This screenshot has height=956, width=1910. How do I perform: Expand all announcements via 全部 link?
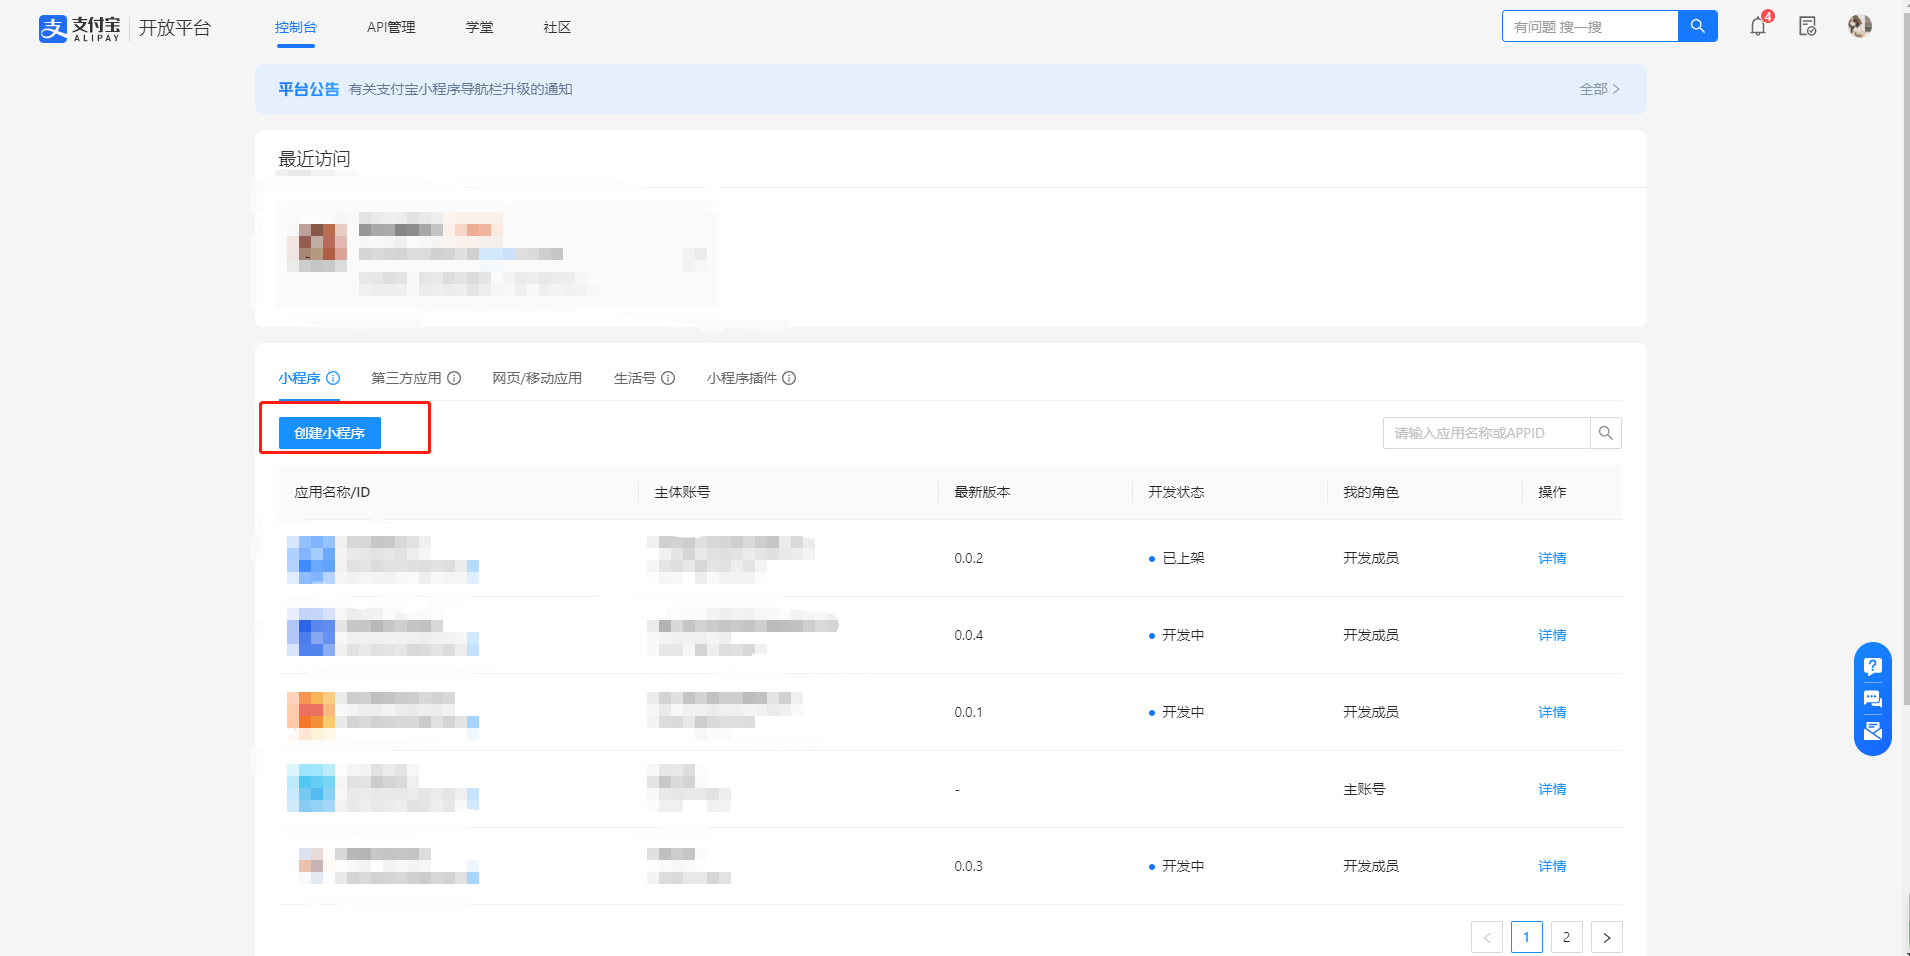(x=1598, y=89)
